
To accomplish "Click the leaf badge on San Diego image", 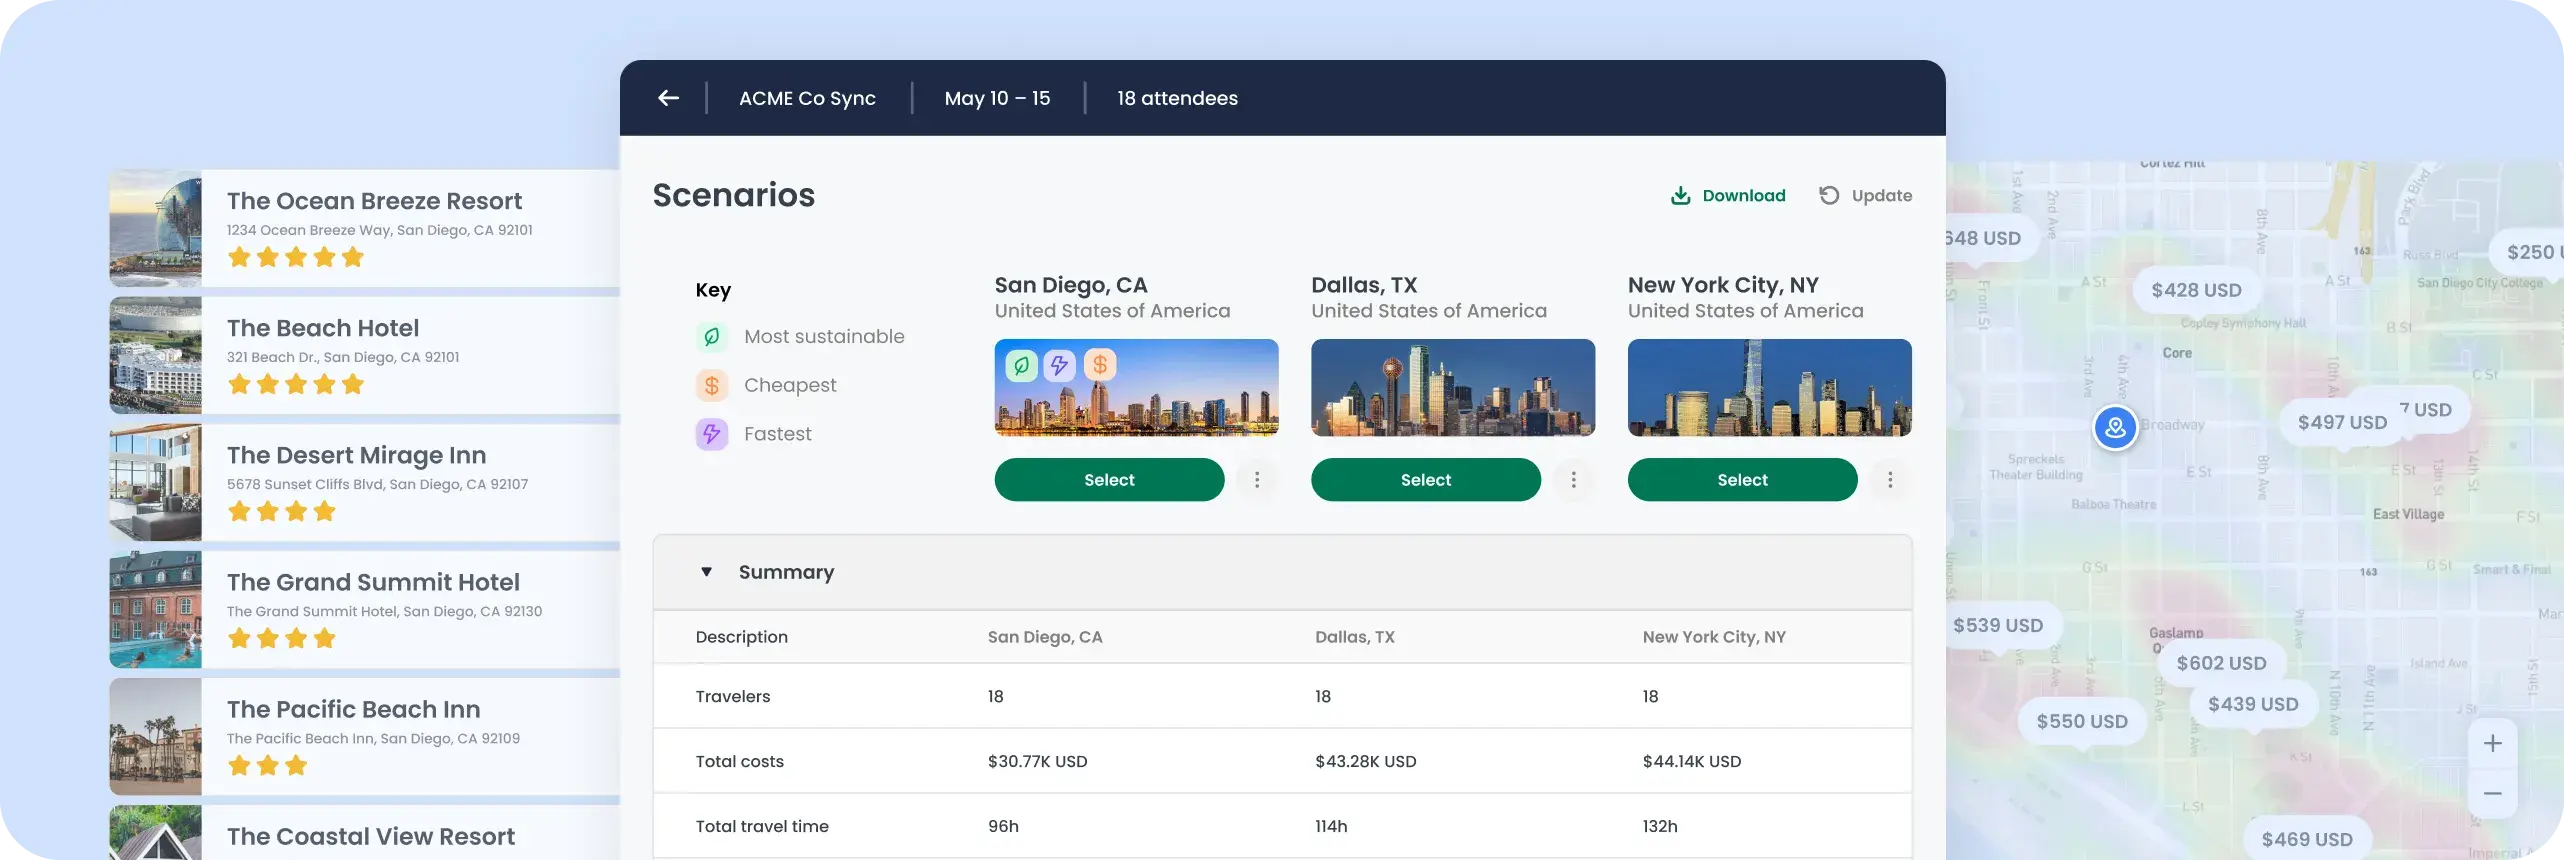I will click(1021, 365).
